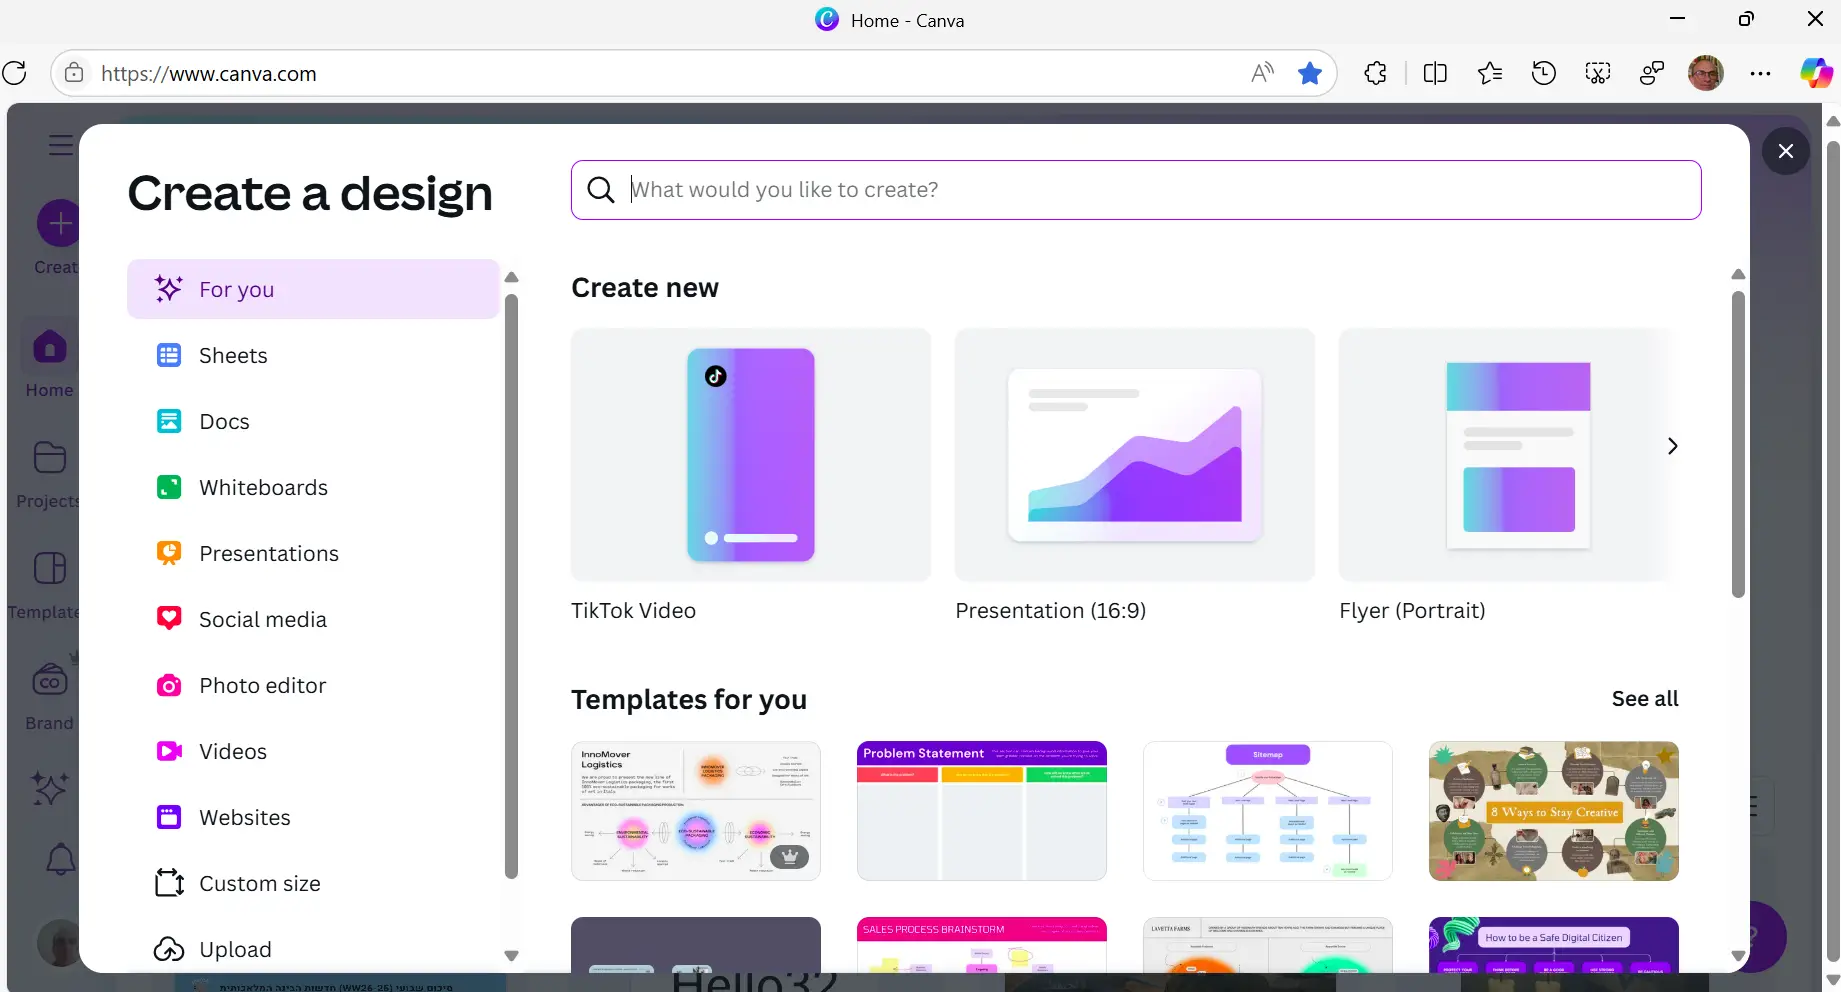Create a Presentation (16:9) design
Image resolution: width=1841 pixels, height=992 pixels.
[1135, 455]
